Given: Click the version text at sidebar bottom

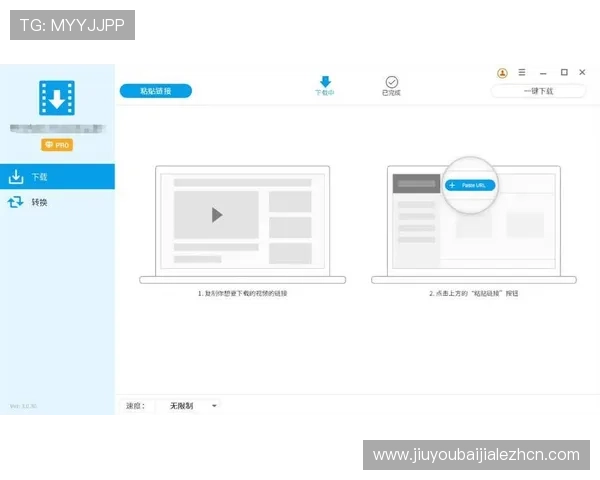Looking at the screenshot, I should click(x=22, y=406).
